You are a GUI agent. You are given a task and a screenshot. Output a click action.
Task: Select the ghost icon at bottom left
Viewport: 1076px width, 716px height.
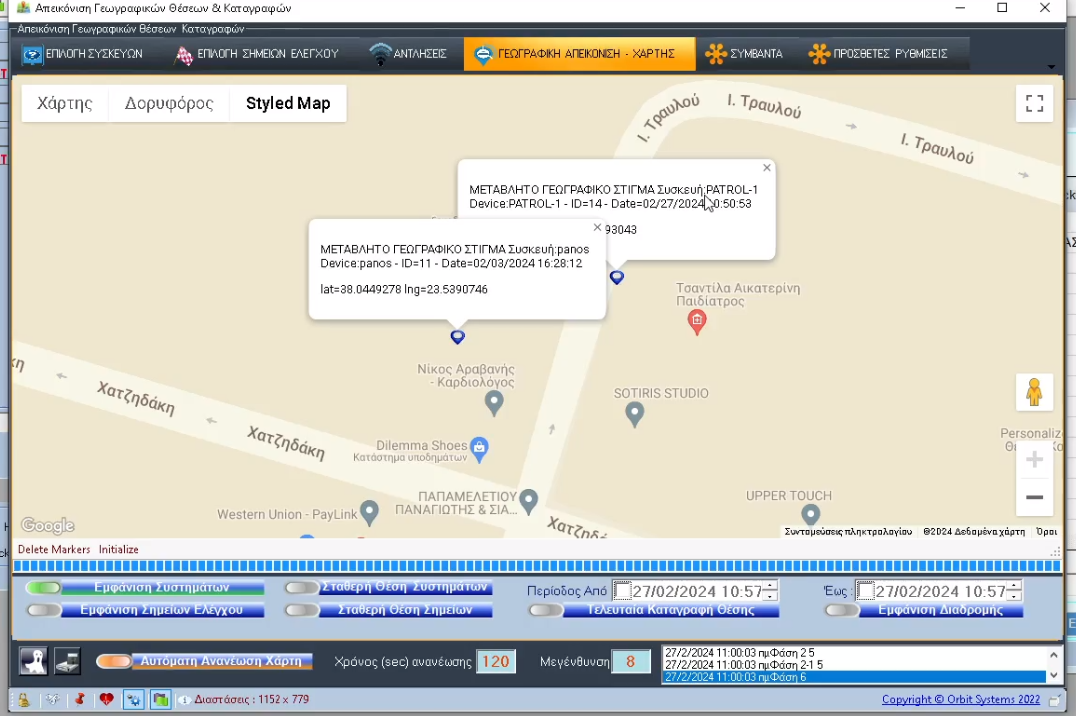click(x=33, y=661)
